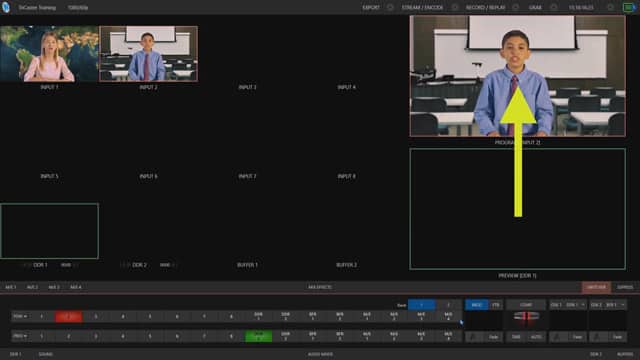Click the T-bar slider

pyautogui.click(x=526, y=316)
